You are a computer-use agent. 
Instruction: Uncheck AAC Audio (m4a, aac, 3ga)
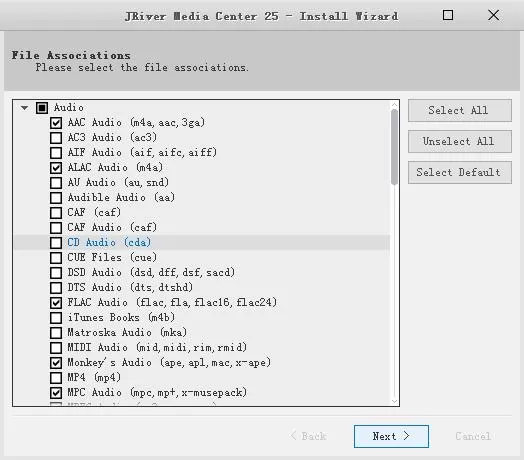coord(56,123)
